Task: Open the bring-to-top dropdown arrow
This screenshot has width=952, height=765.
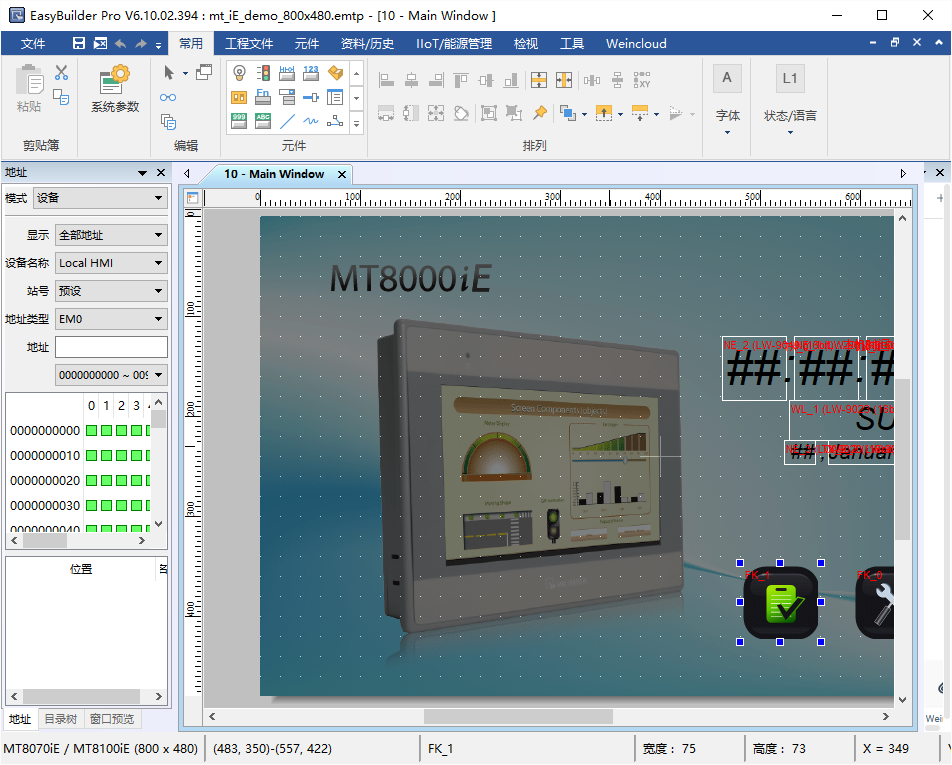Action: [620, 114]
